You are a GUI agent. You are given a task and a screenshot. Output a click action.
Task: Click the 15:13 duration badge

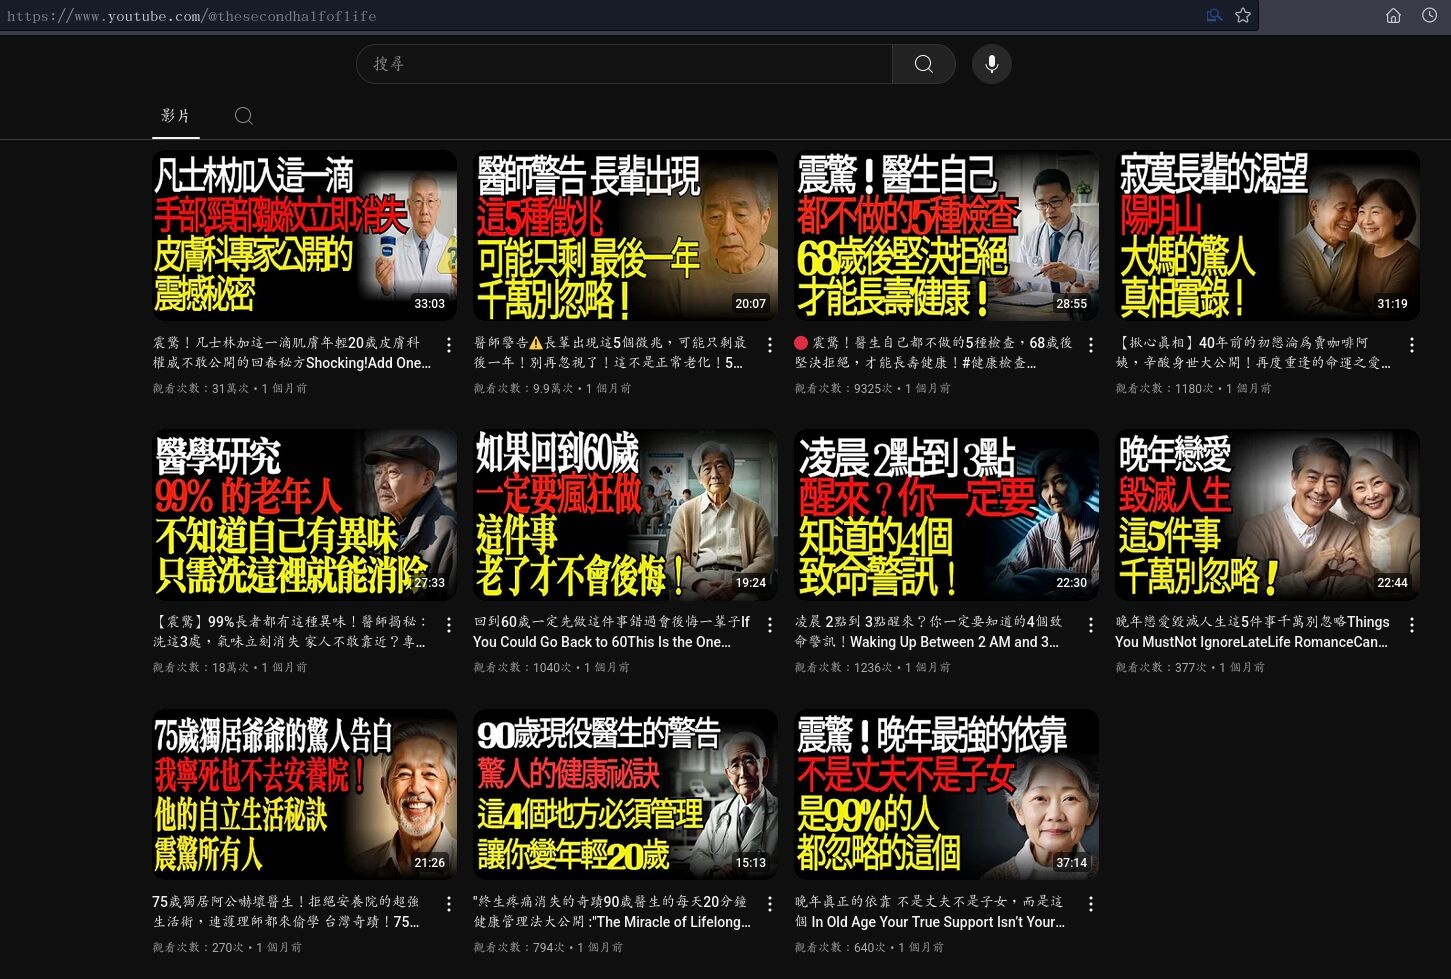[751, 863]
